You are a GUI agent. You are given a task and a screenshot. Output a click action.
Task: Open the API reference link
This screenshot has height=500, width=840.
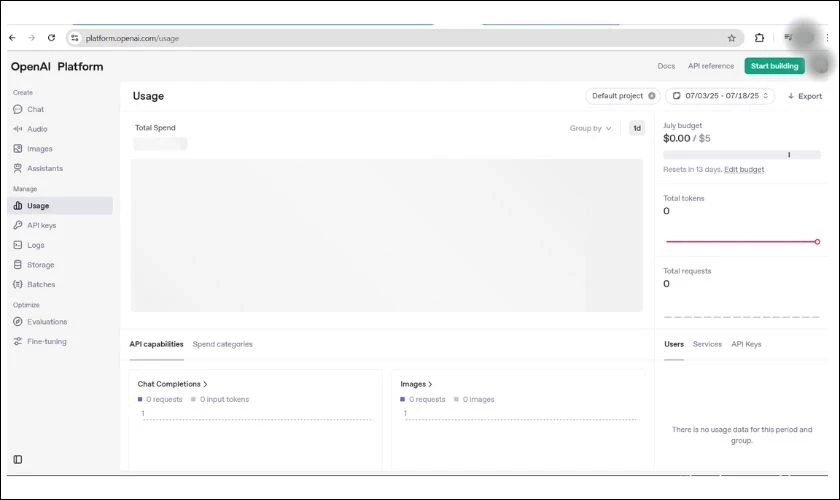pos(711,66)
